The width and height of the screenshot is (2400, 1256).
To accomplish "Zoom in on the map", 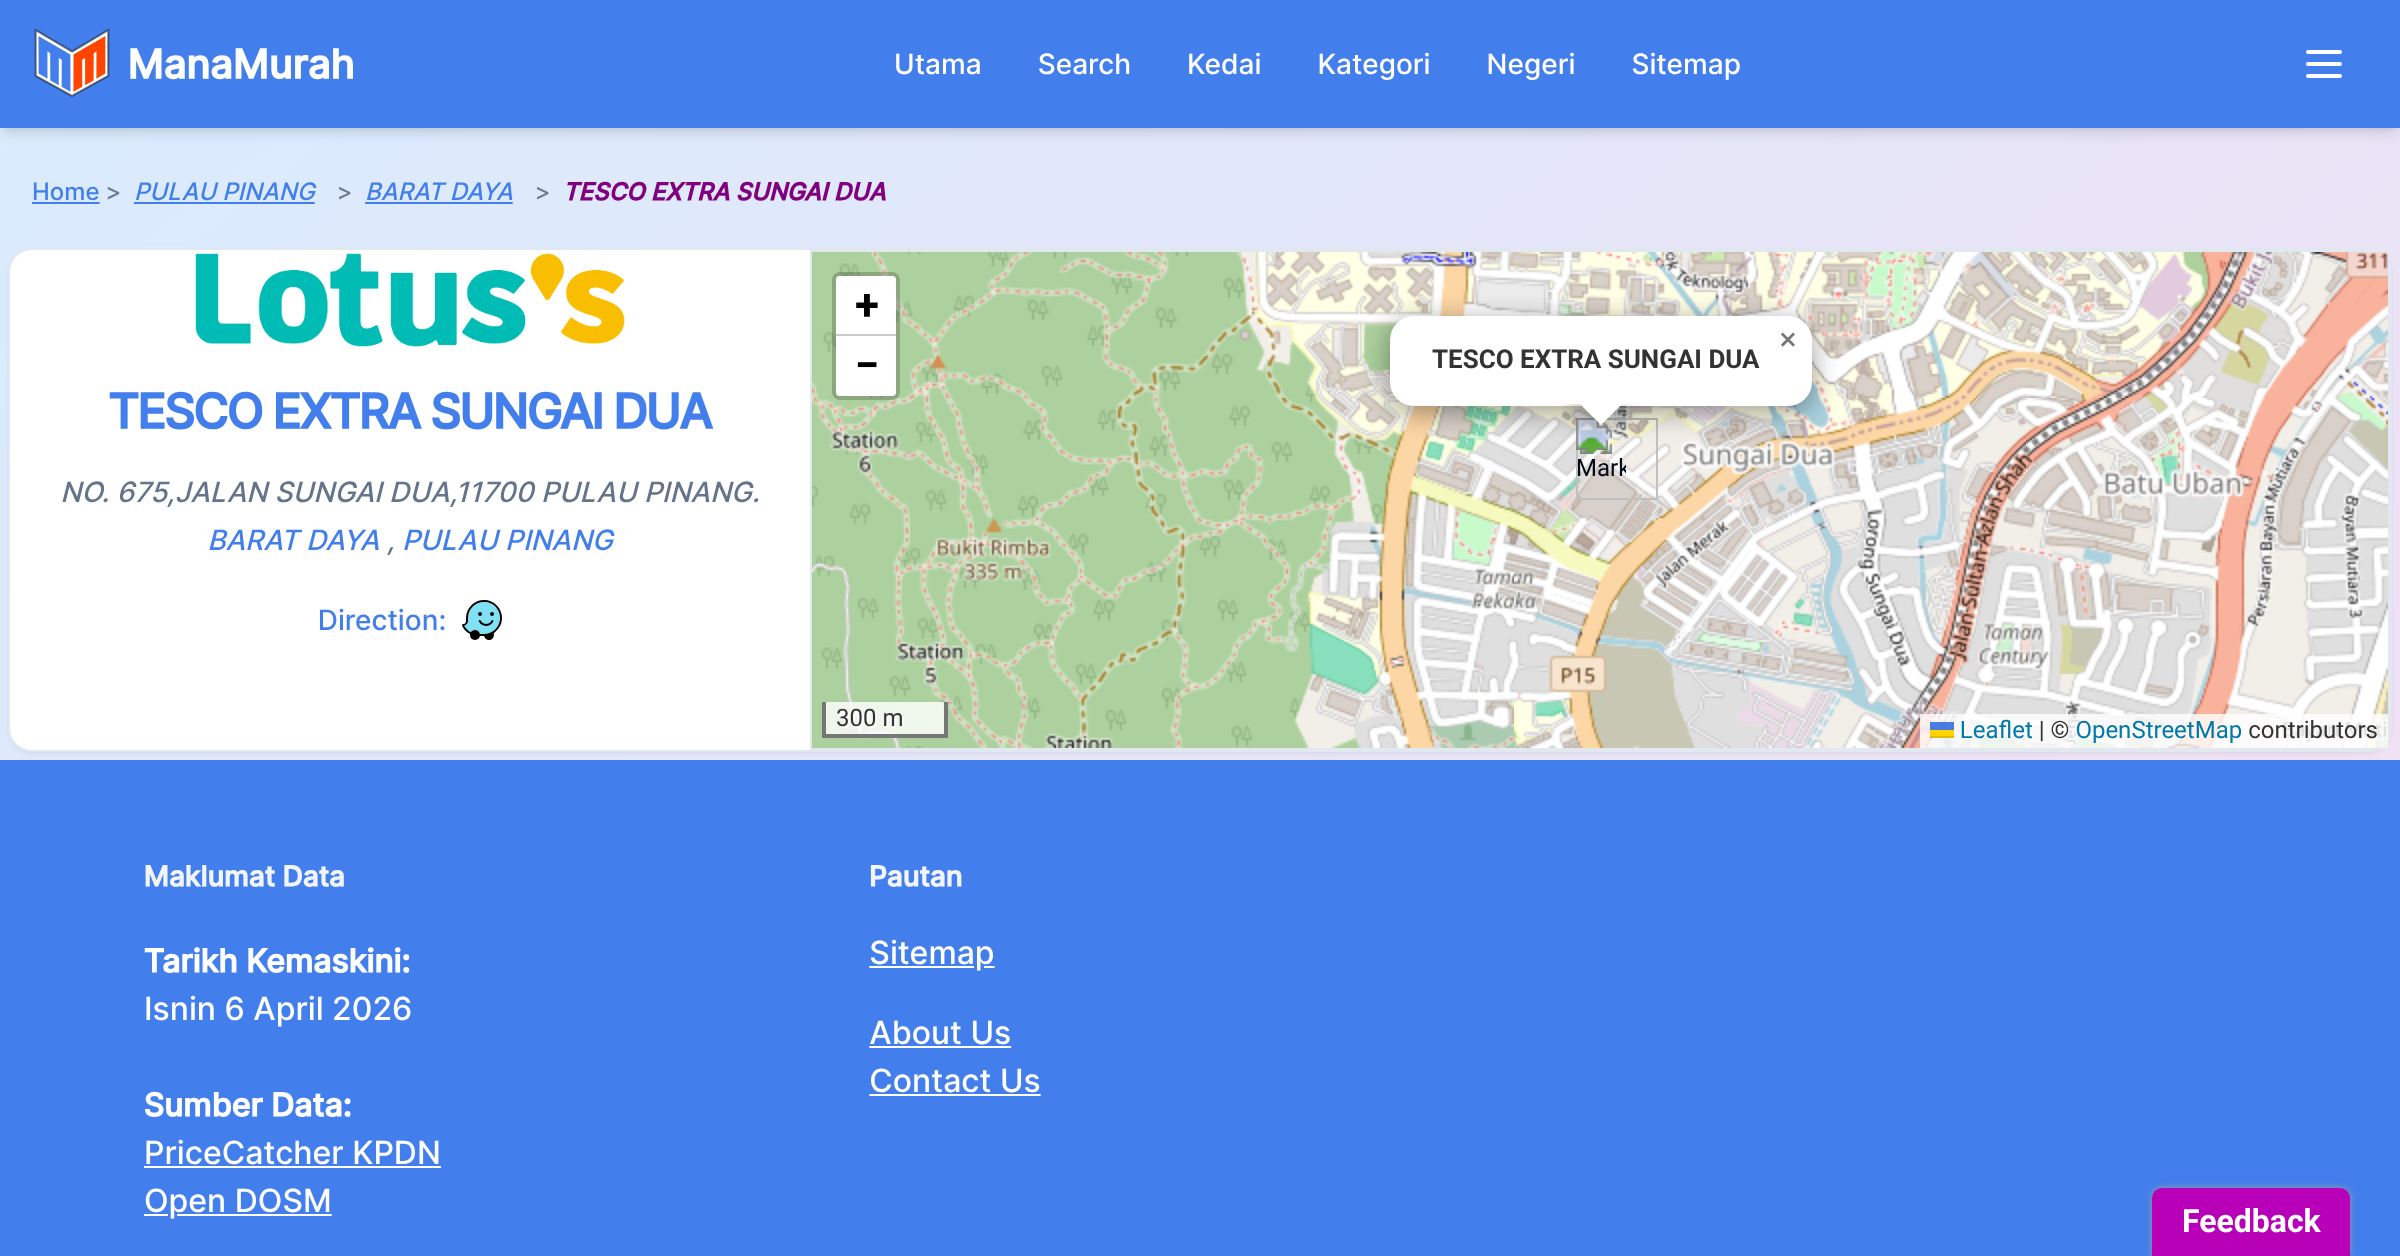I will (x=866, y=305).
